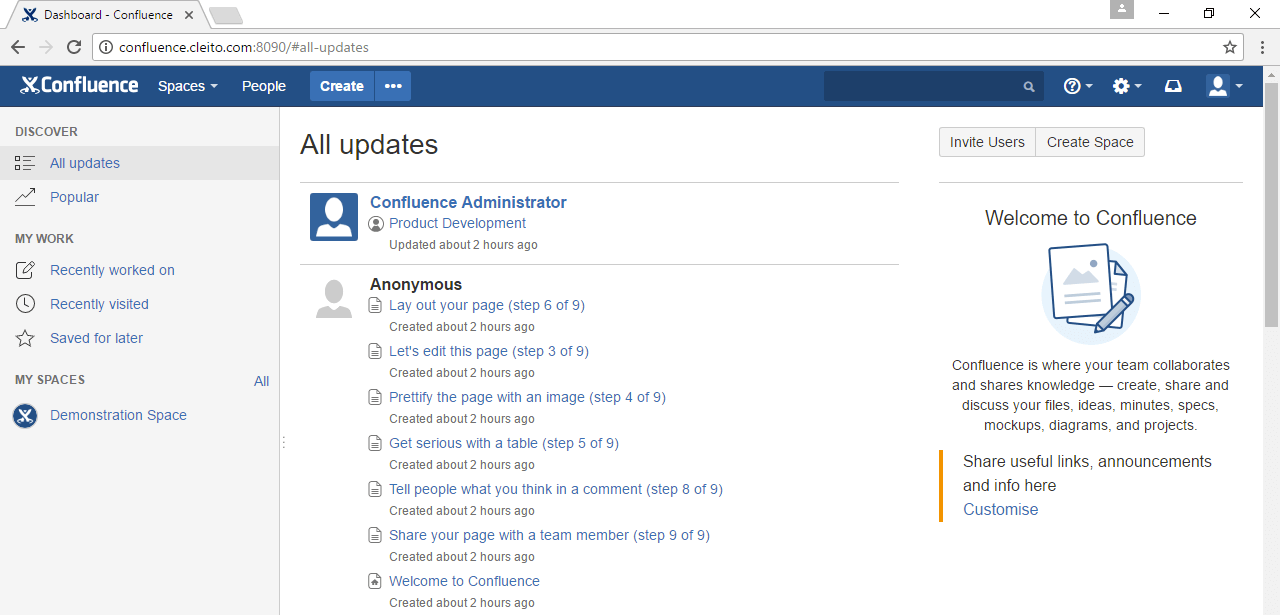Viewport: 1280px width, 615px height.
Task: Open the Help menu
Action: (x=1077, y=86)
